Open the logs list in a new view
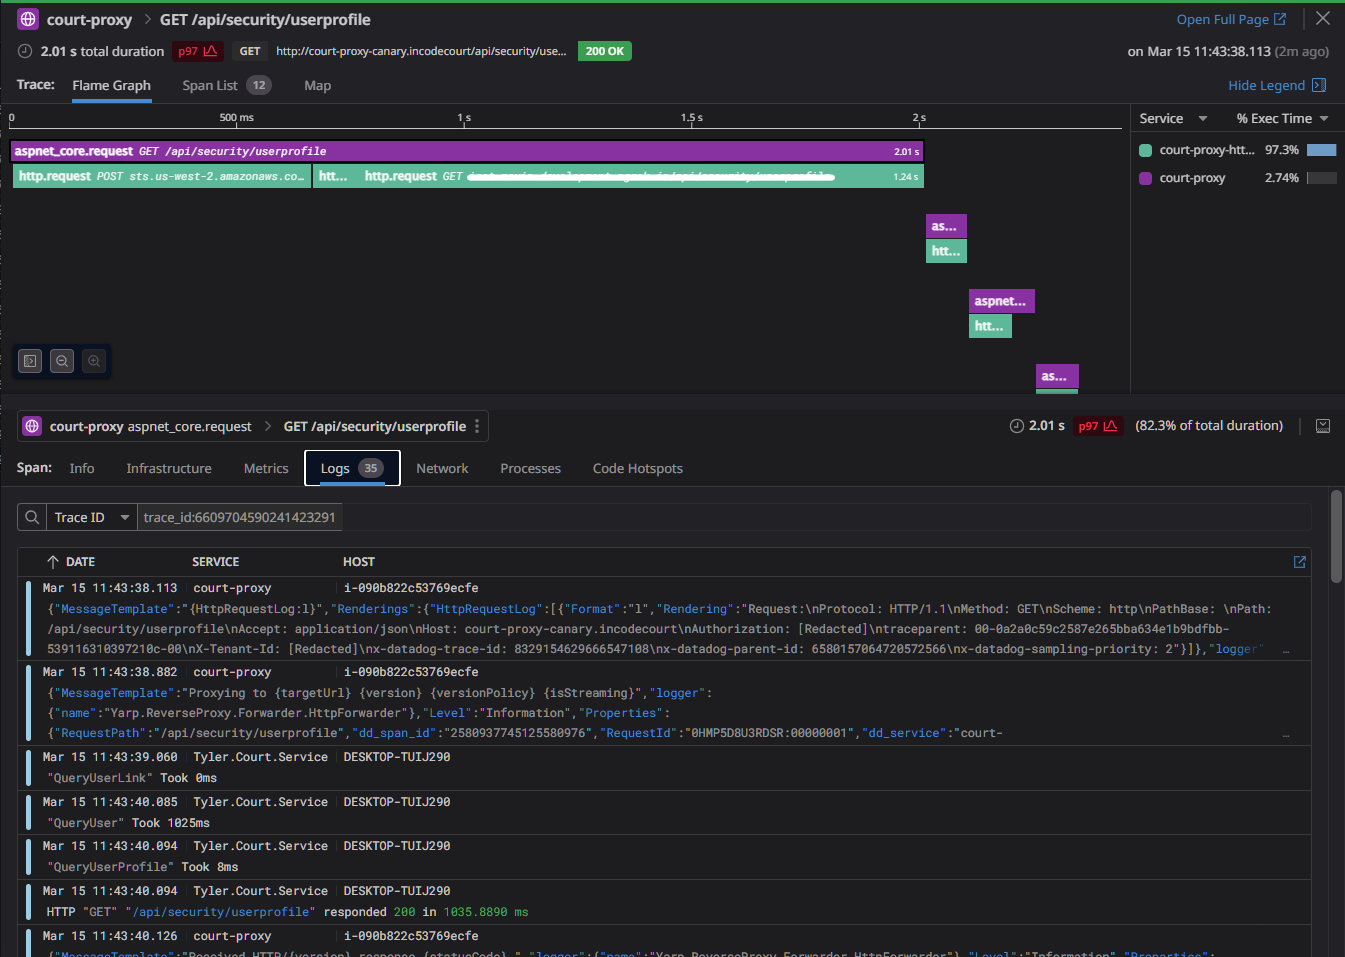The width and height of the screenshot is (1345, 957). coord(1299,562)
